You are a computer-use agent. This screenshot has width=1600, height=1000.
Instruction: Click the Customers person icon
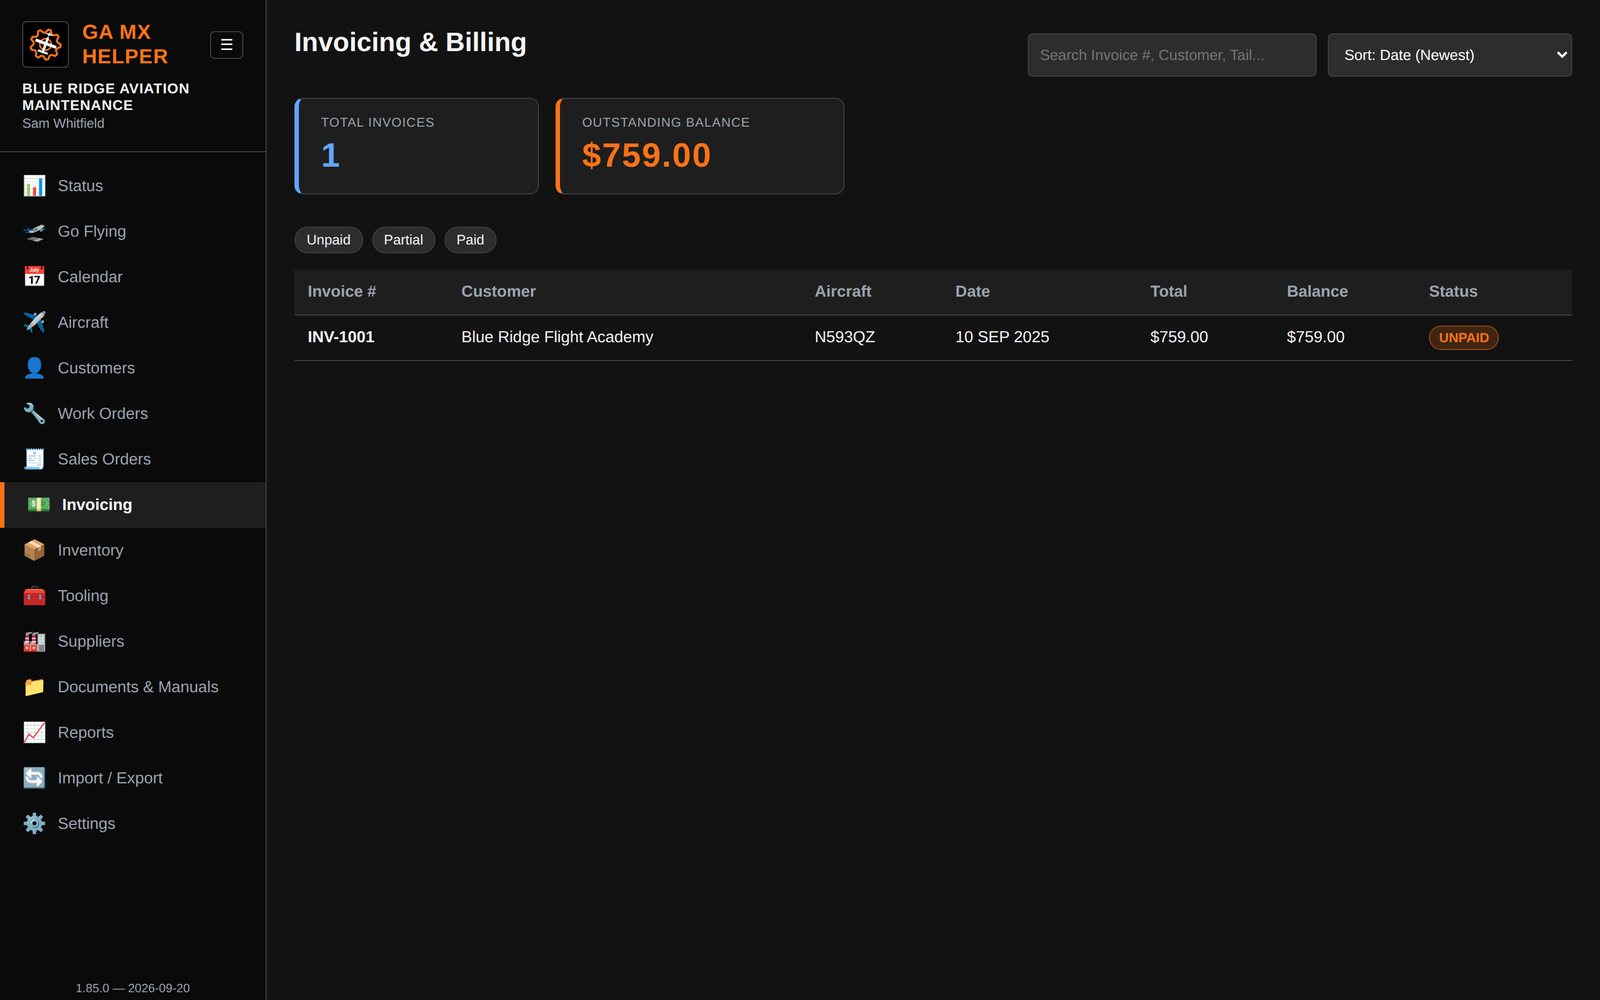click(x=34, y=368)
